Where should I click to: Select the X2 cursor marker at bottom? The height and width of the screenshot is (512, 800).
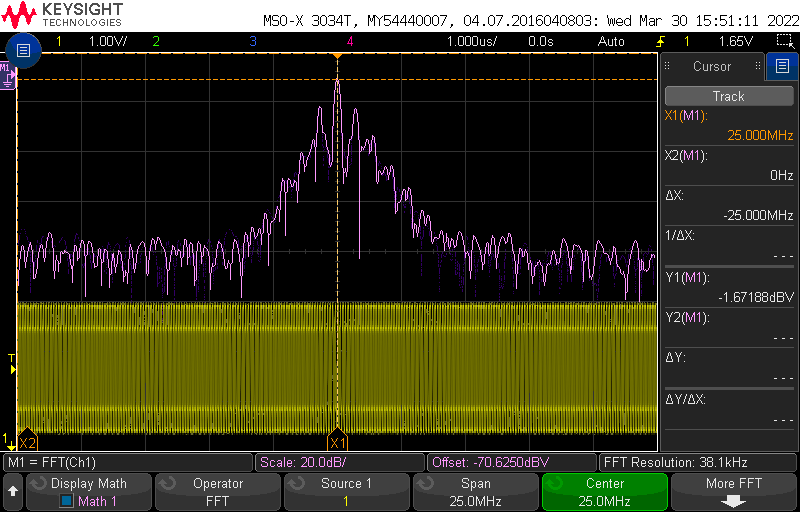tap(27, 440)
